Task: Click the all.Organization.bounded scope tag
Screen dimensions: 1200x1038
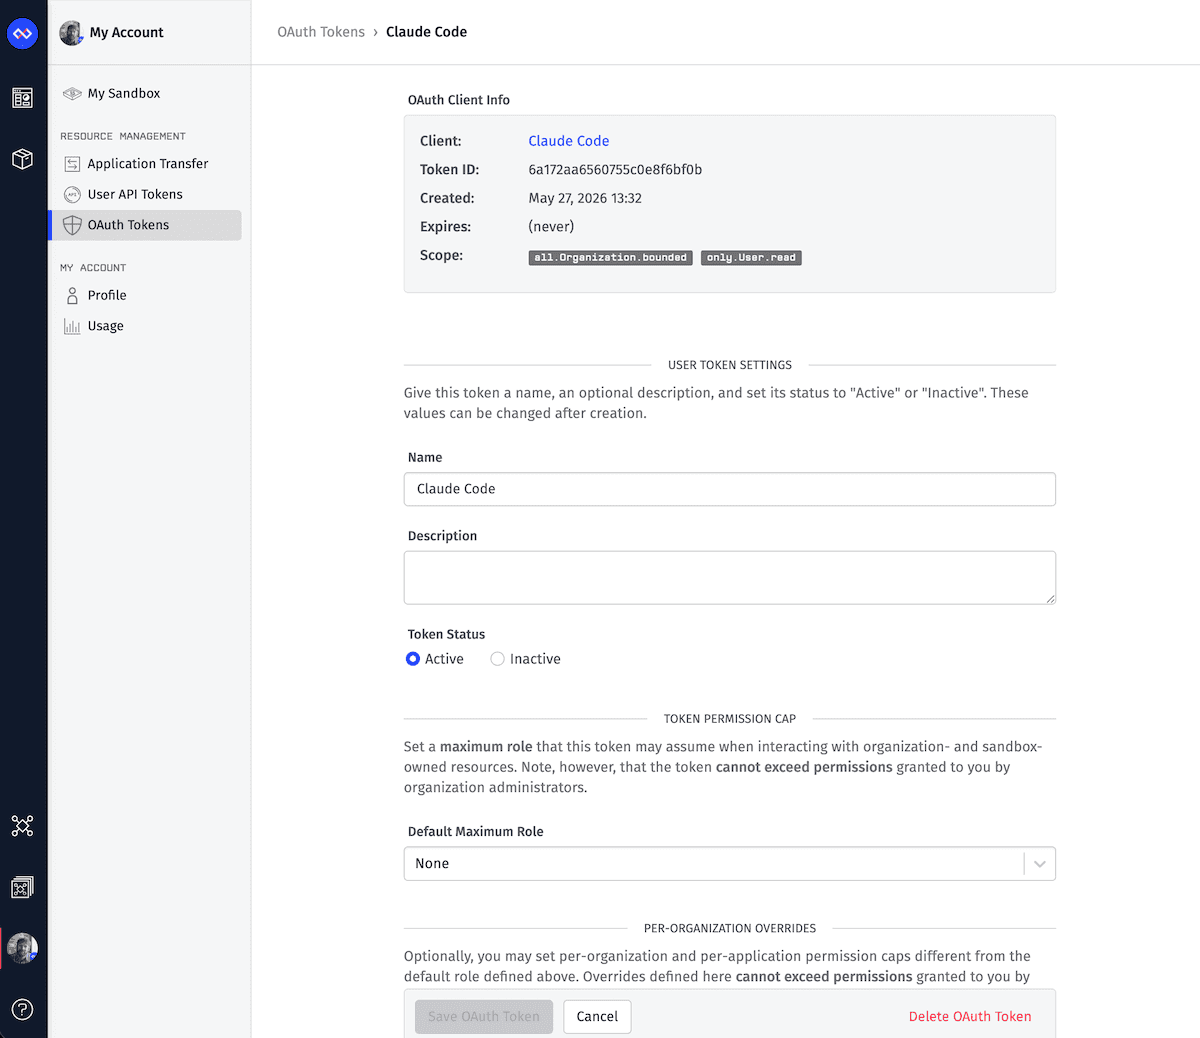Action: pos(610,258)
